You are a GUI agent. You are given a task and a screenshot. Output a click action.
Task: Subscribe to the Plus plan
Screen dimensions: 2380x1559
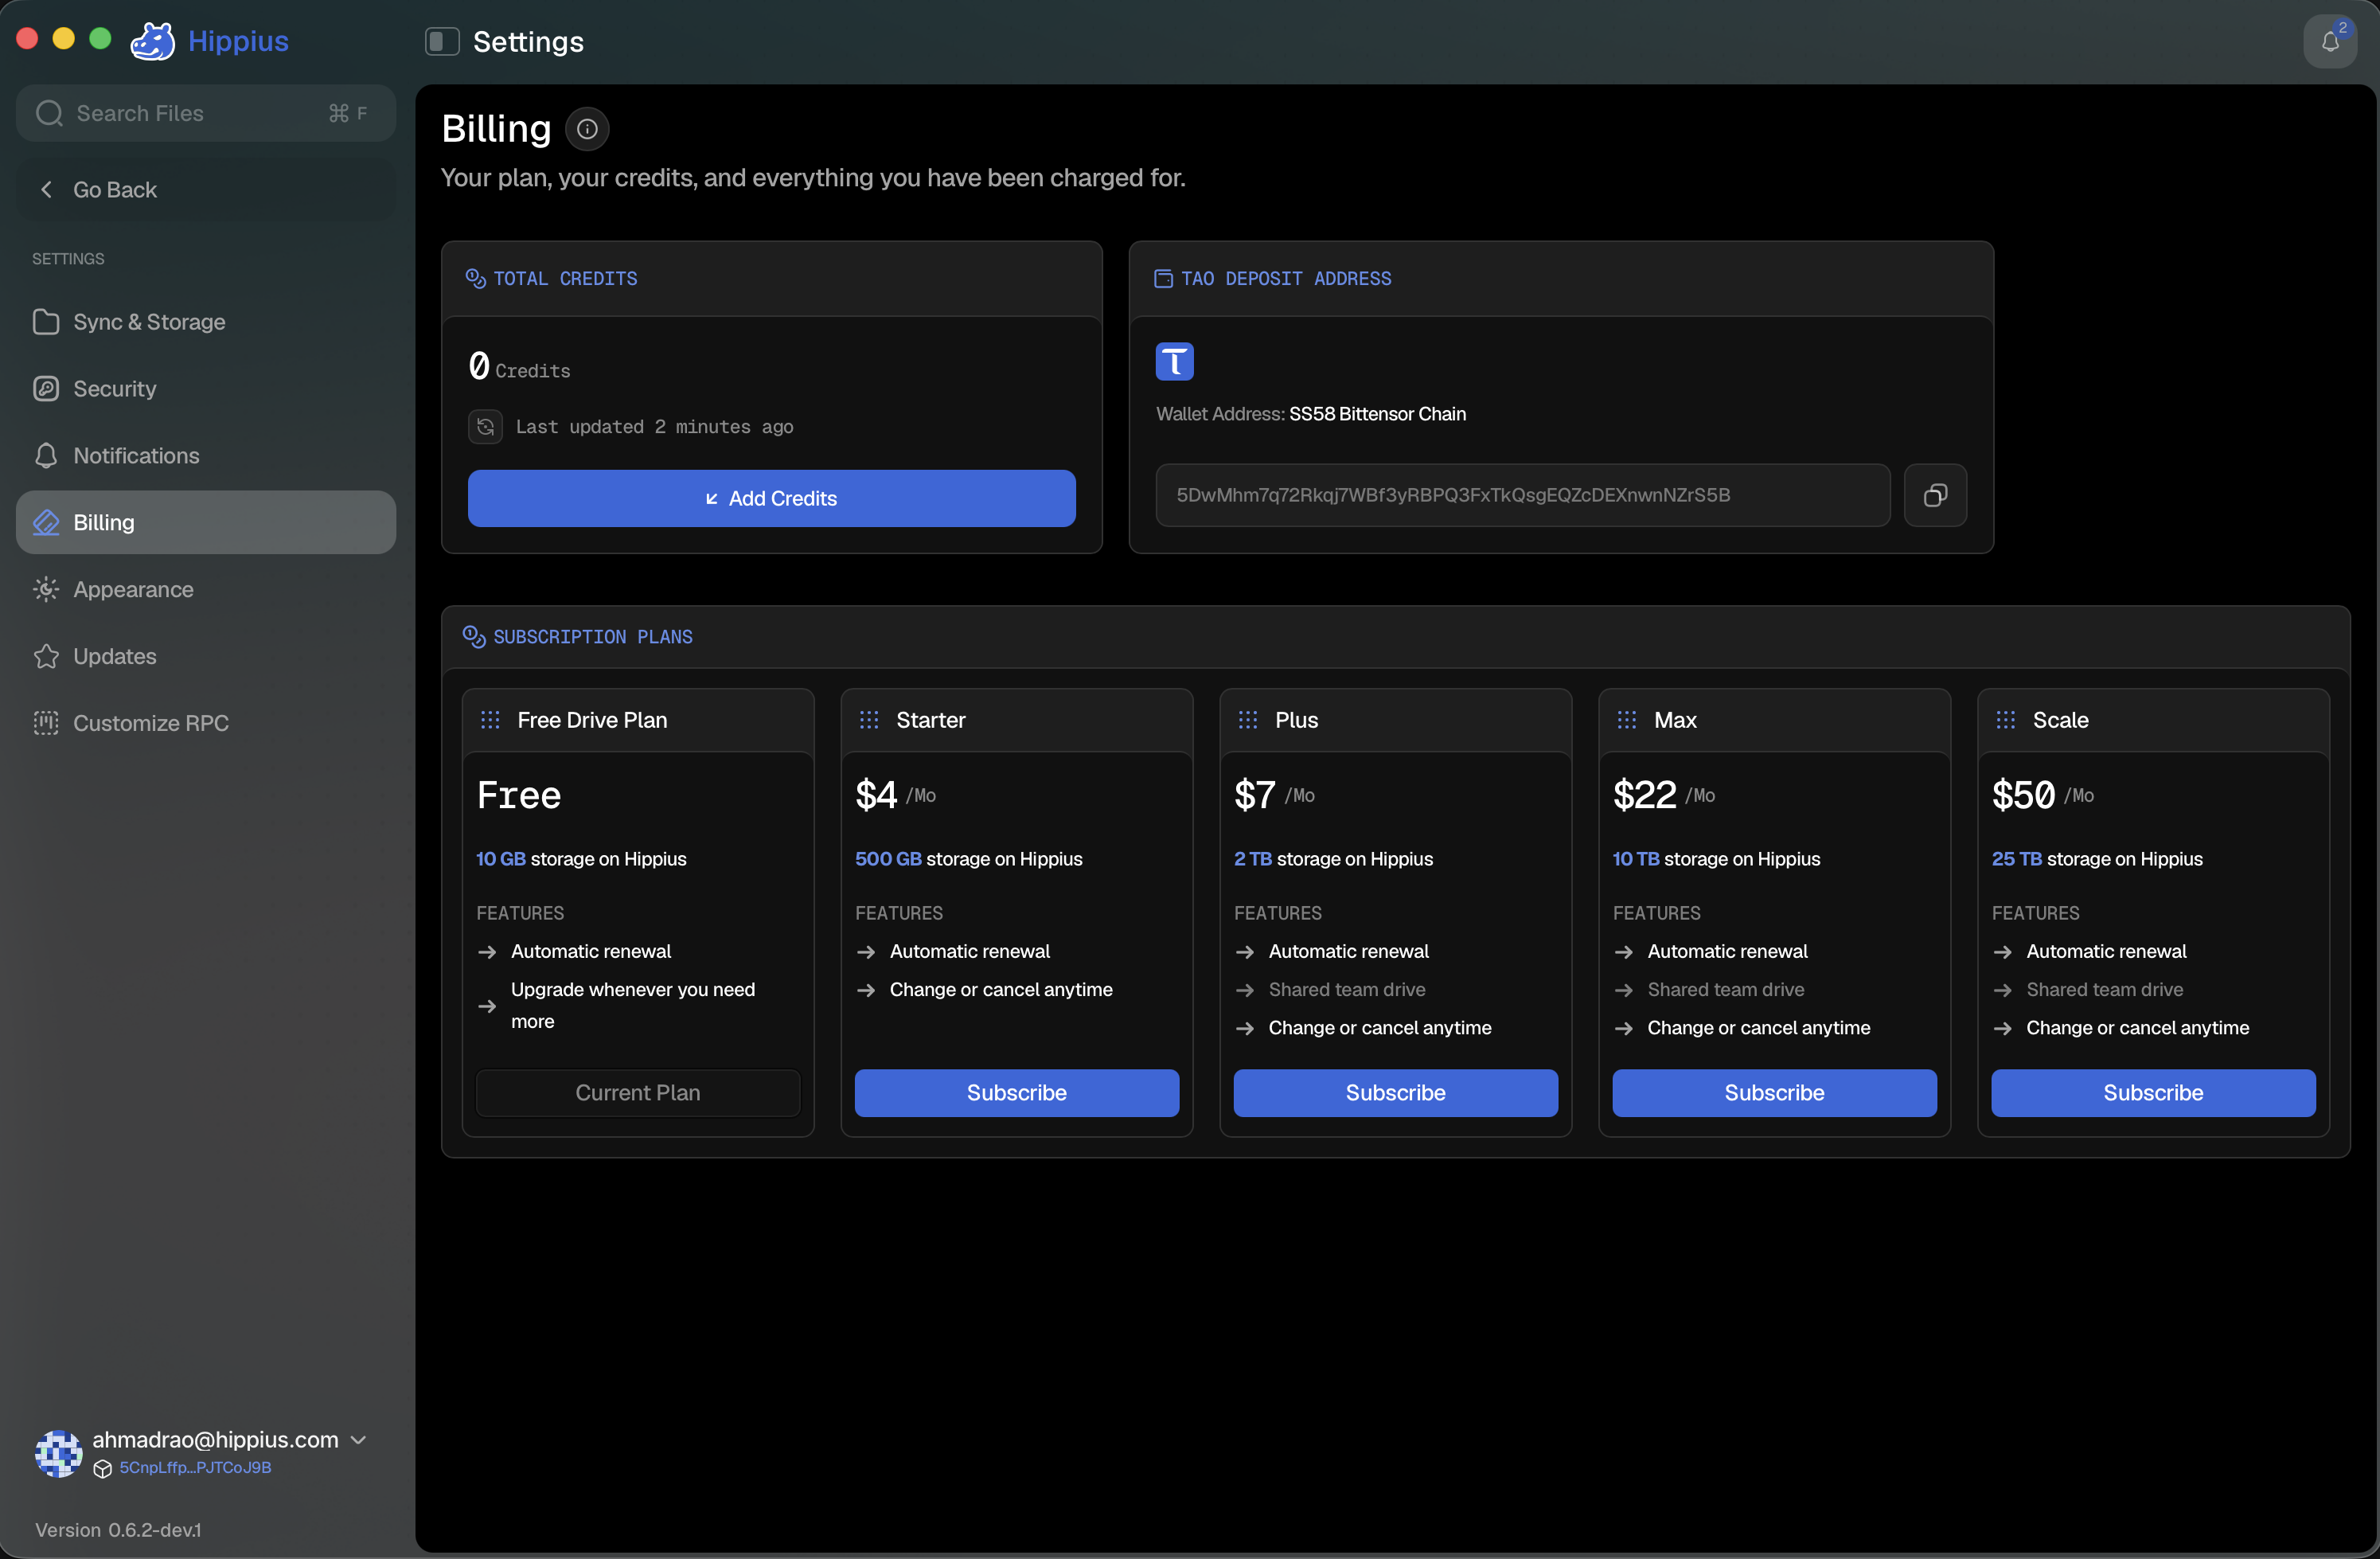[1396, 1093]
